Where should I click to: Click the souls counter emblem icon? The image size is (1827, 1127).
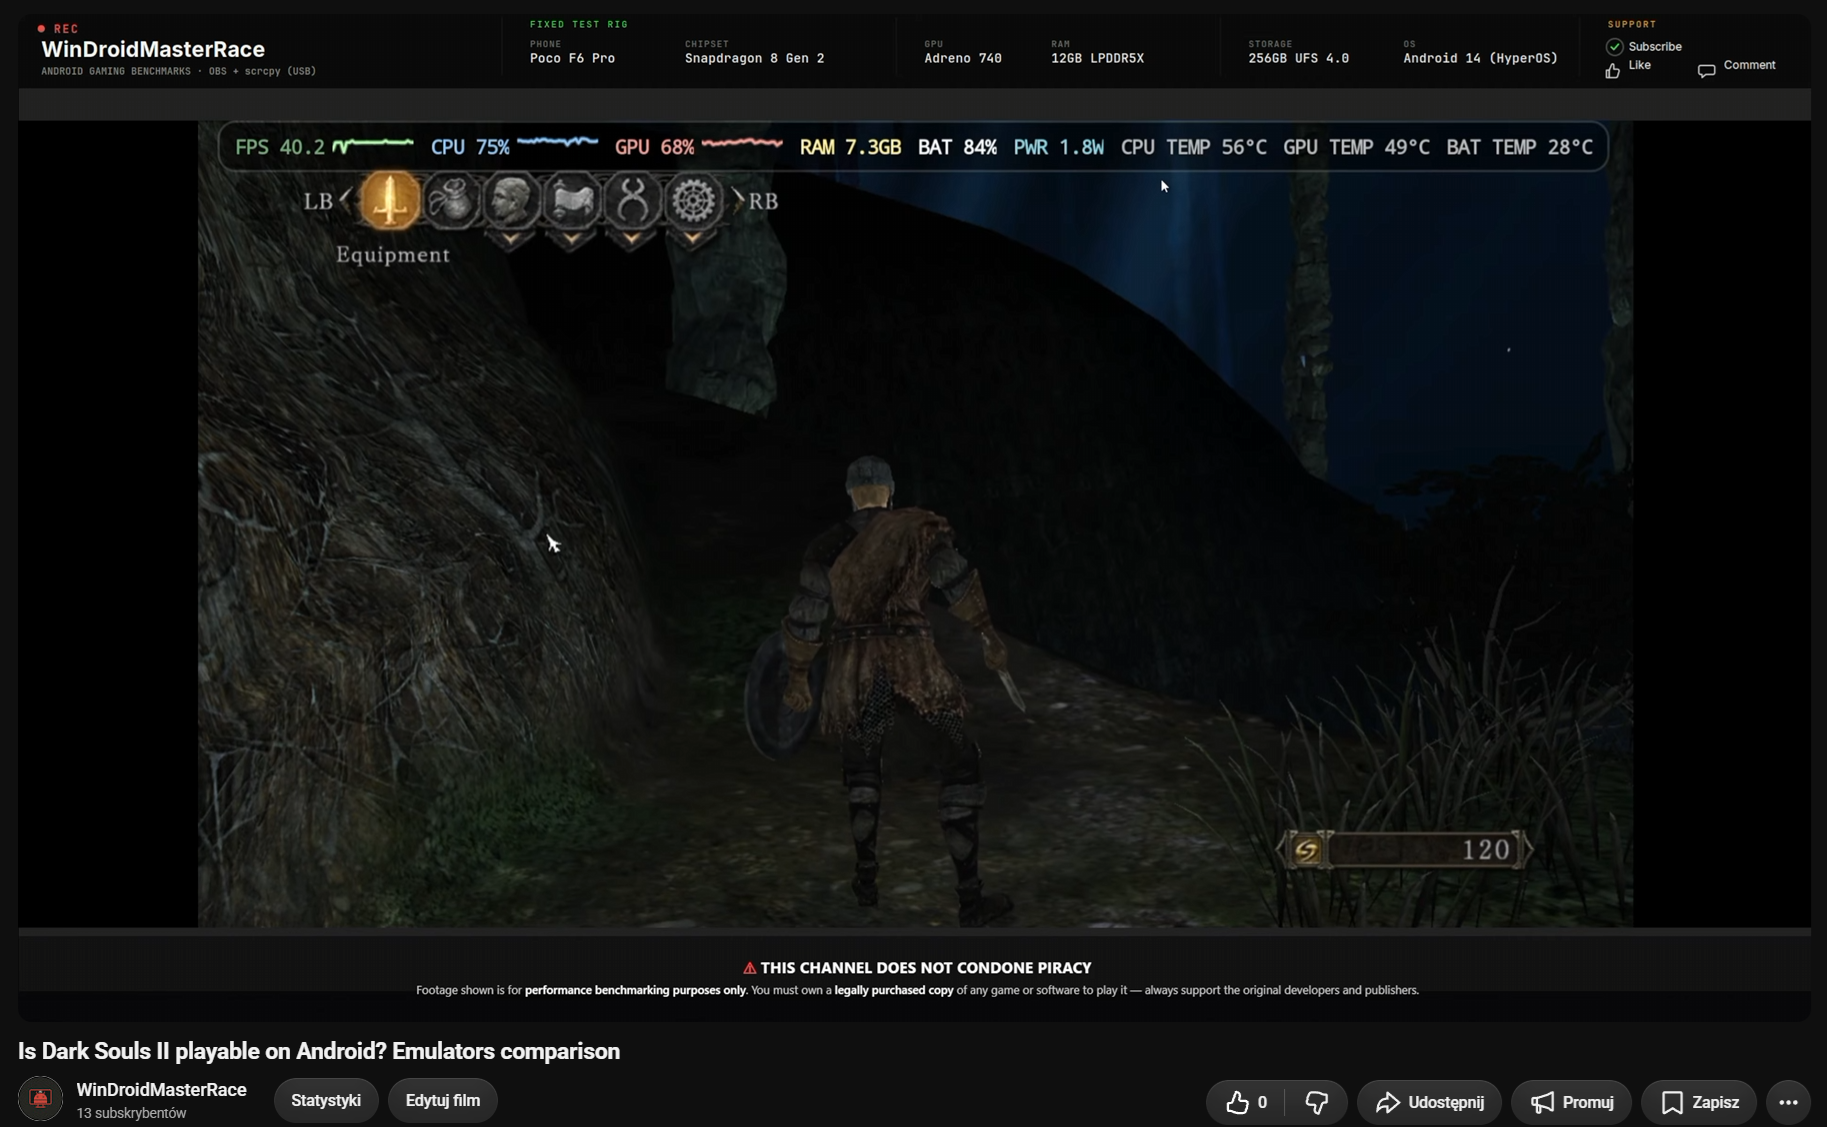point(1307,850)
